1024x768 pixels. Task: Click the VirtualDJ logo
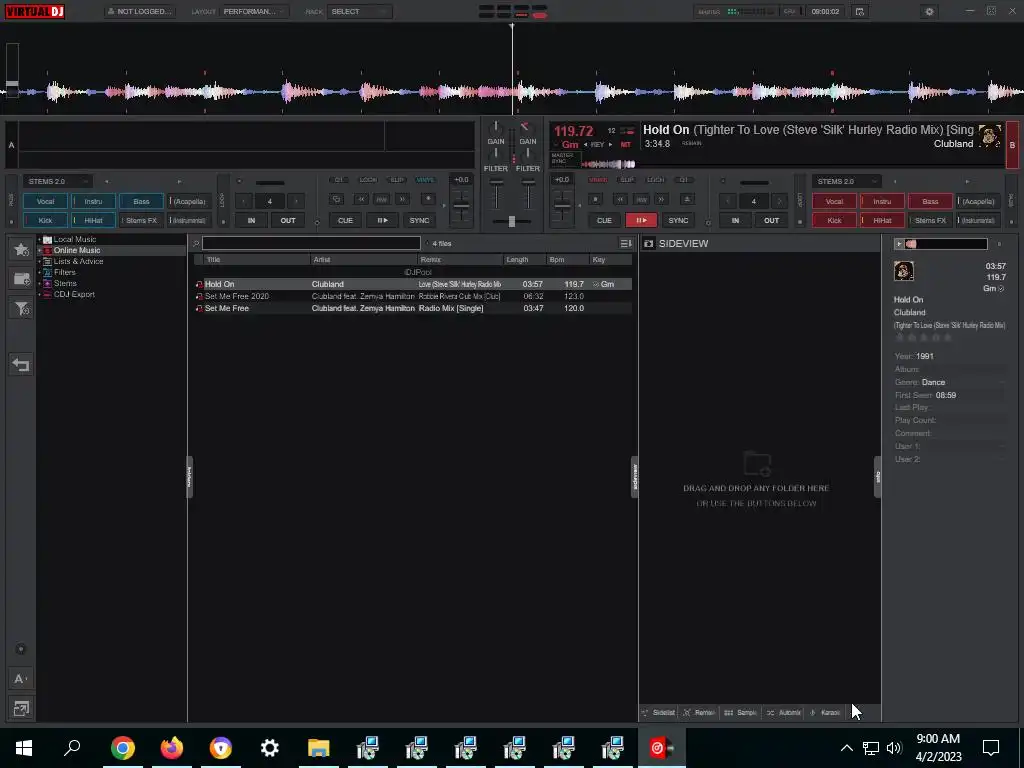pyautogui.click(x=35, y=11)
